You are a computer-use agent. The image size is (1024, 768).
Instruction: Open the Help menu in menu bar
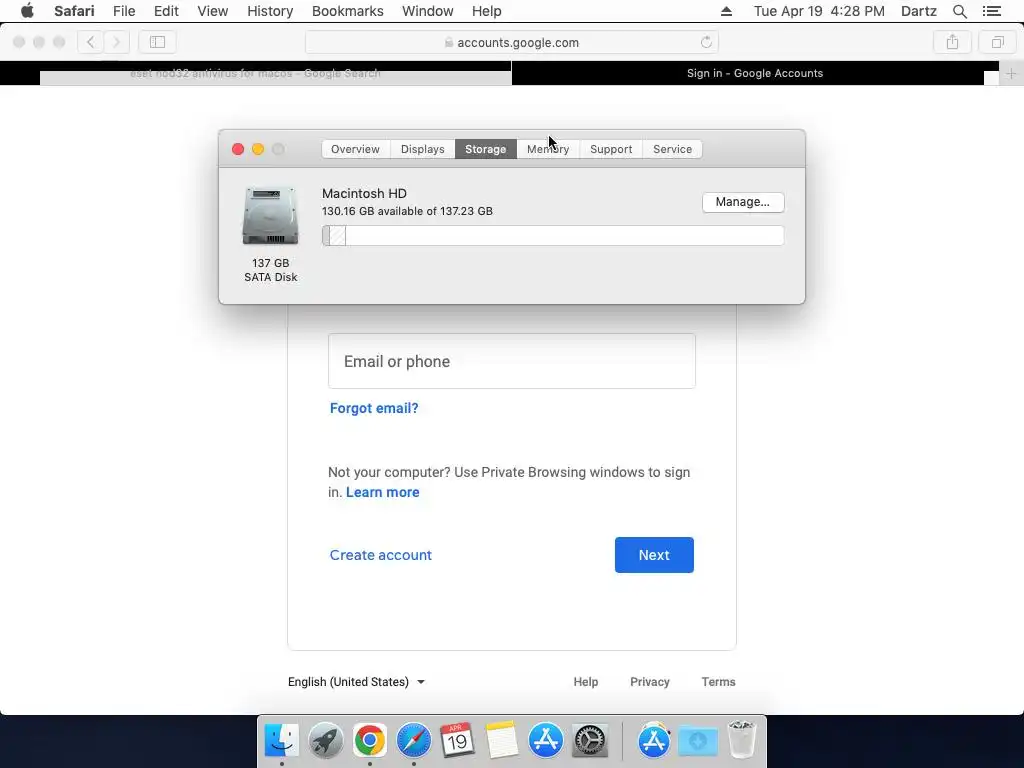(487, 11)
